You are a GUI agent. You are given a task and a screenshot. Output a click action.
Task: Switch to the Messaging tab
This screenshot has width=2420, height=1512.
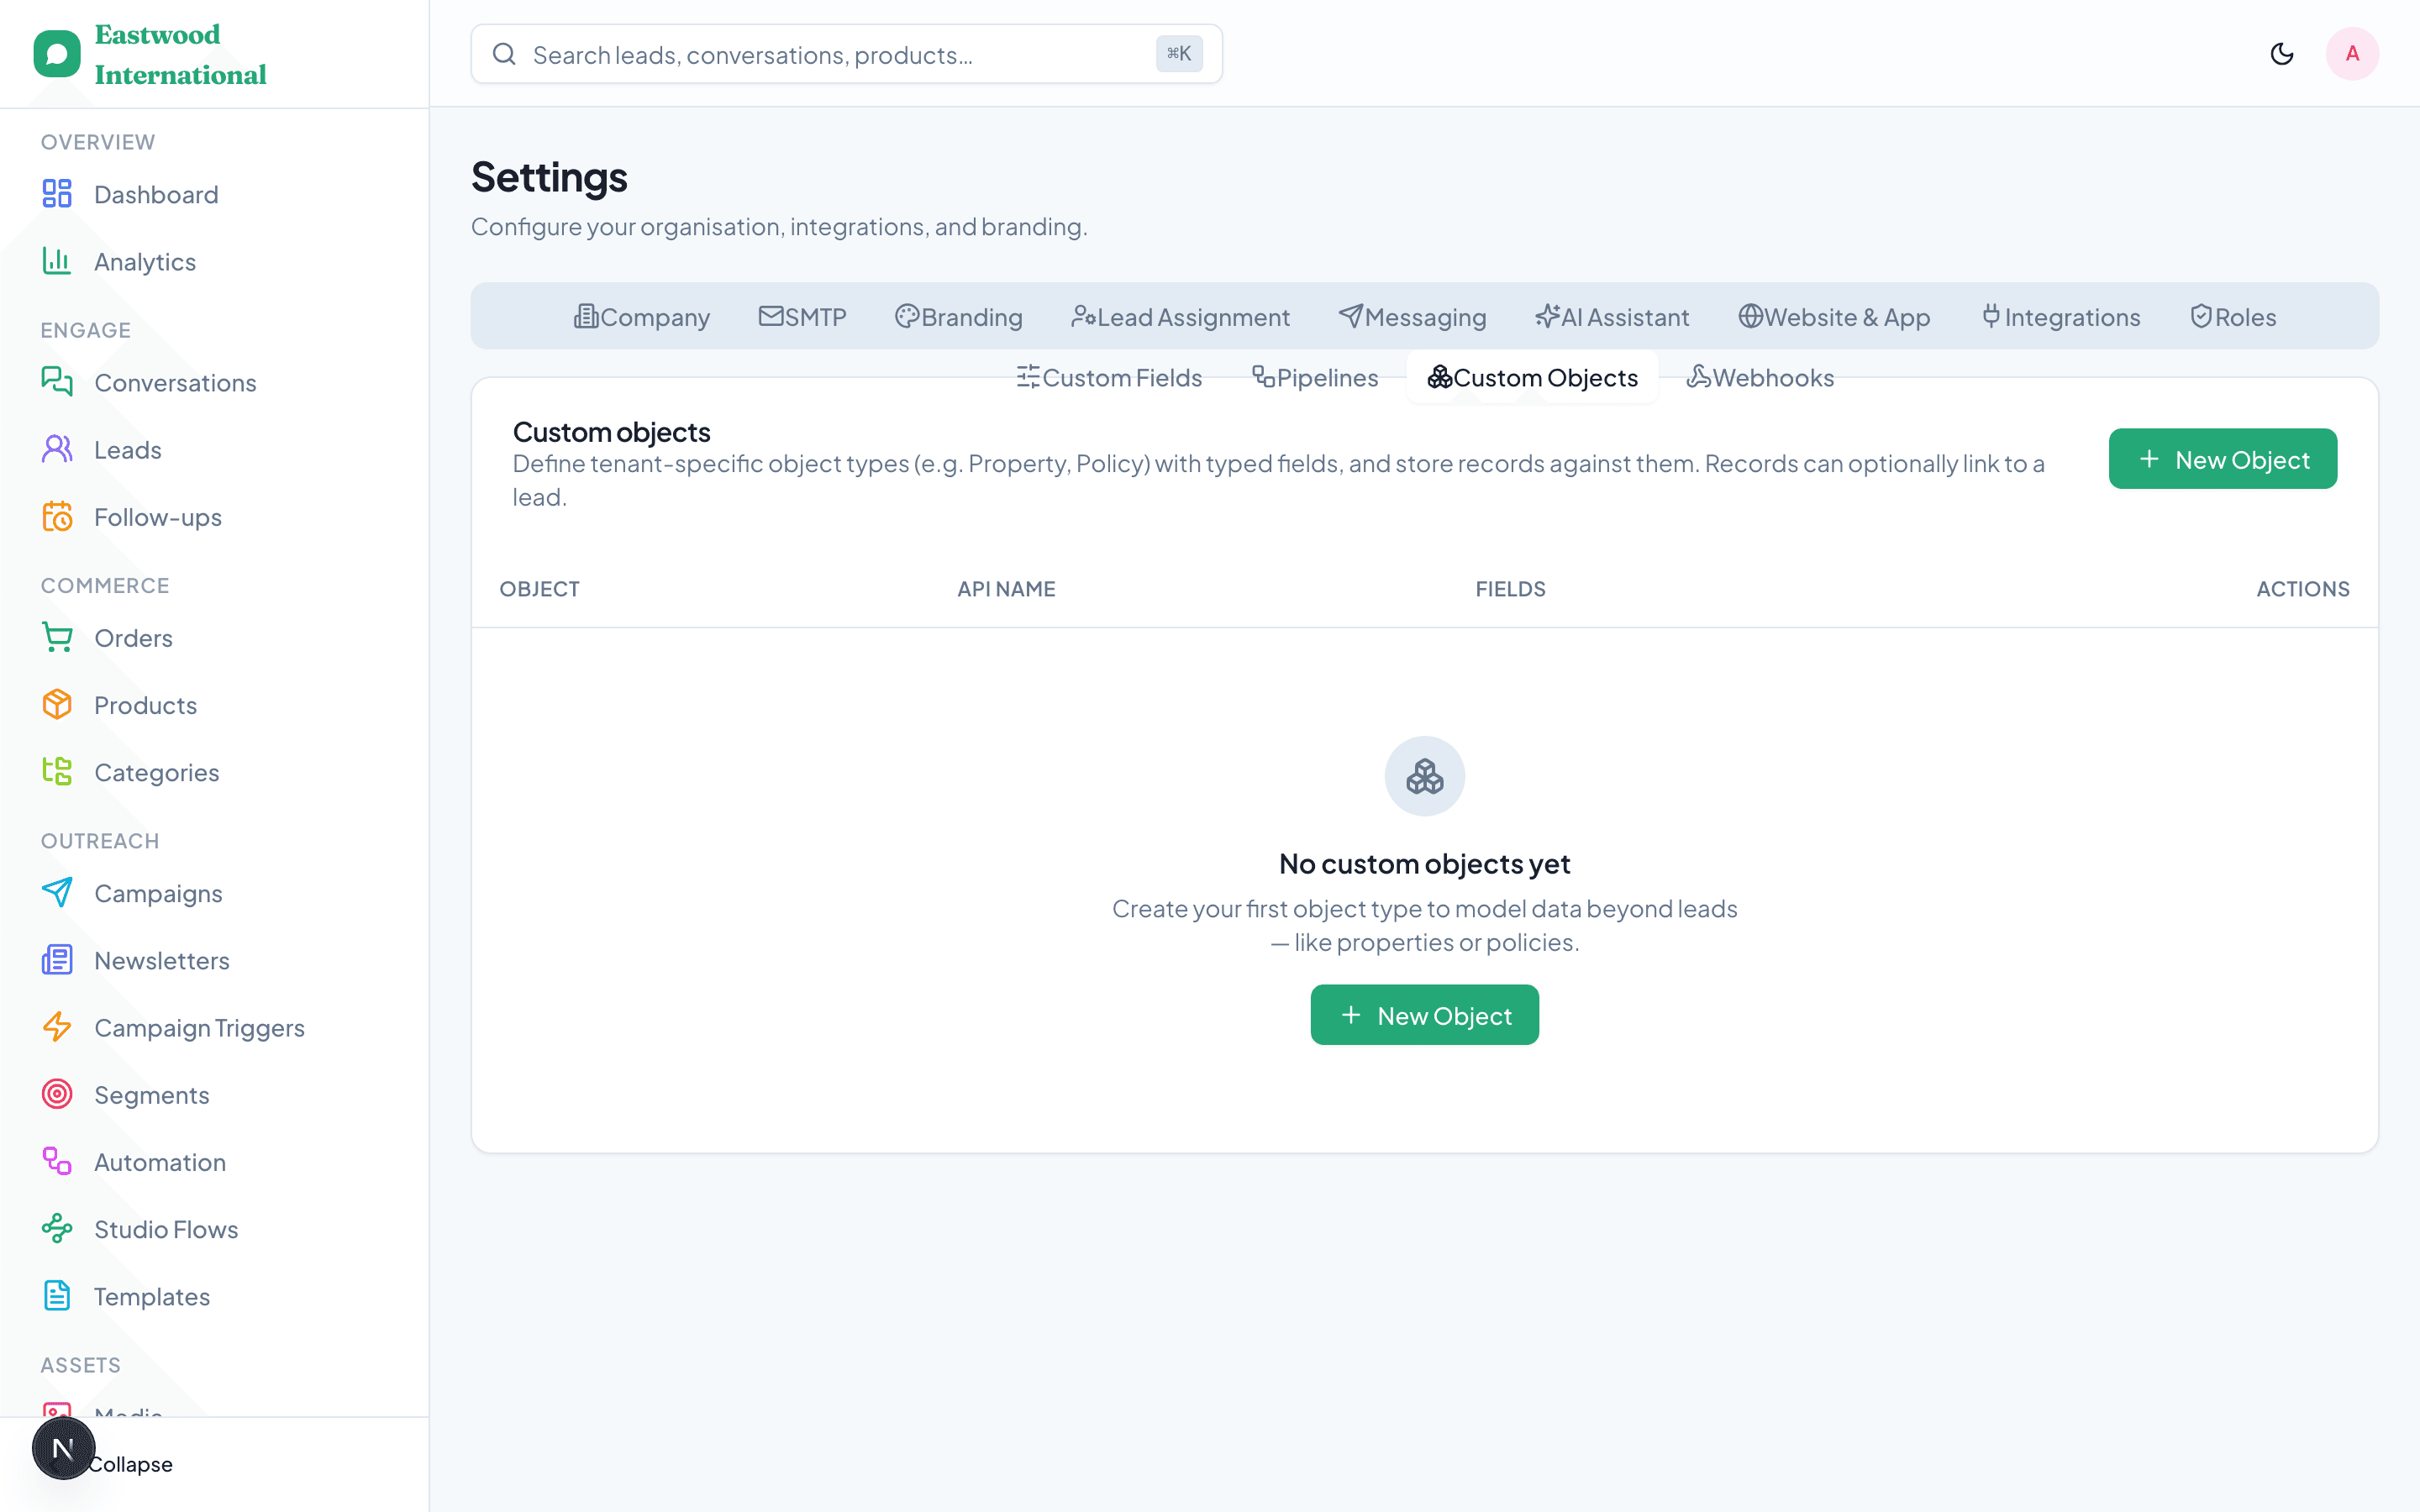(1412, 317)
